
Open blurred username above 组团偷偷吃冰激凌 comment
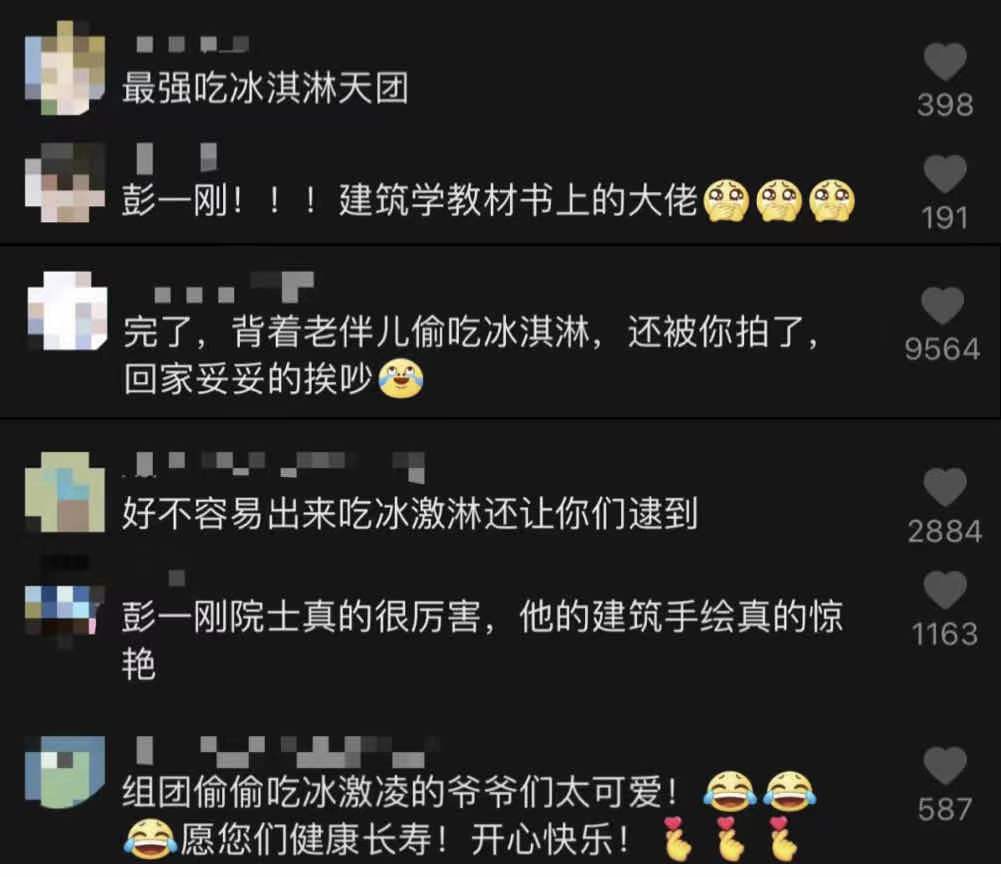click(x=289, y=751)
